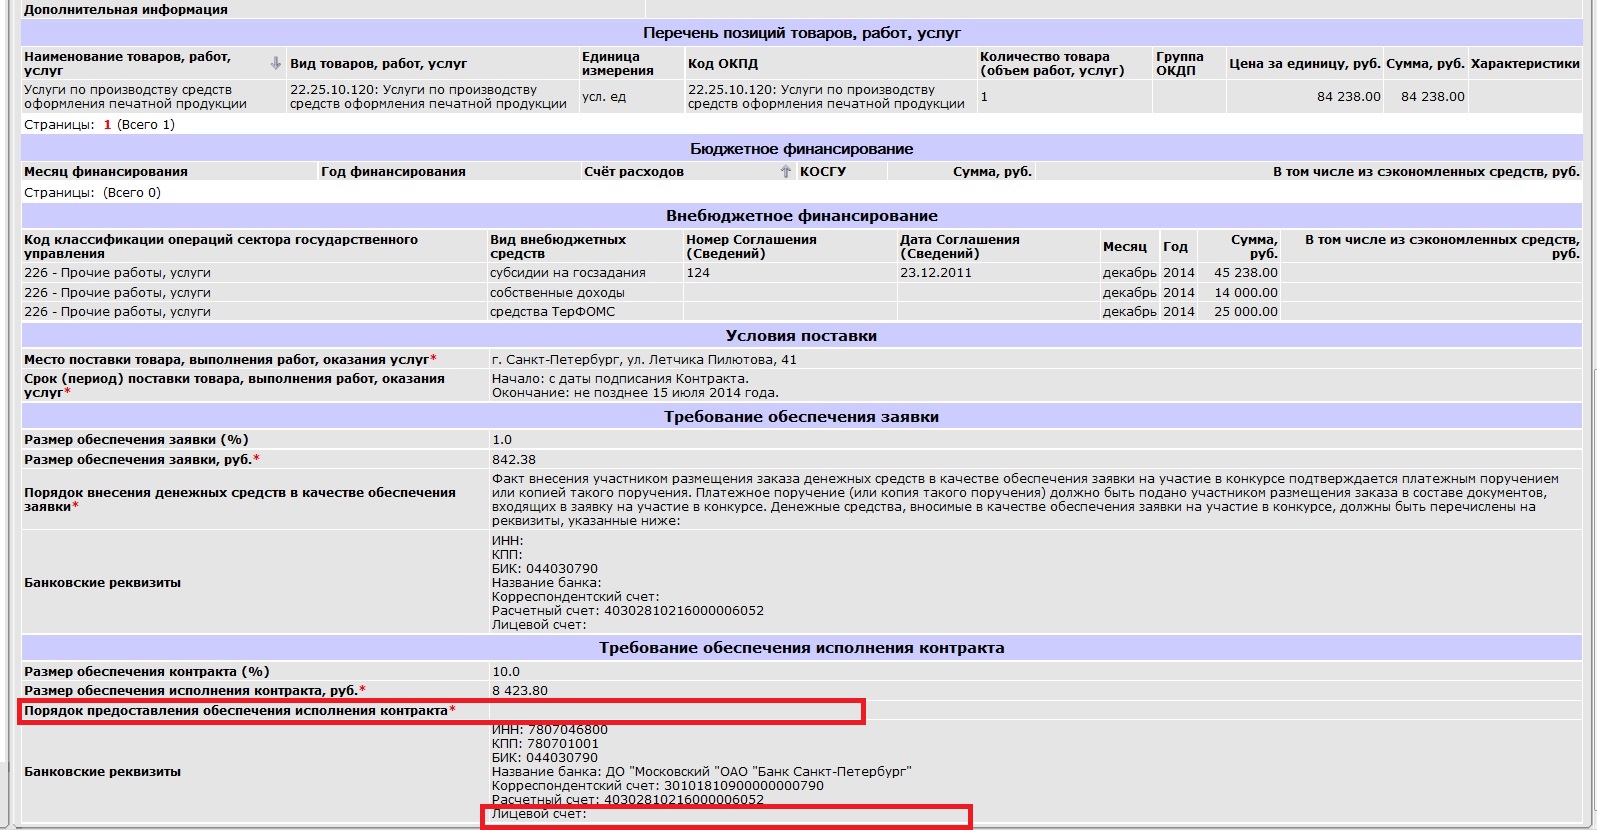The image size is (1597, 830).
Task: Click the contract security amount 8 423.80
Action: pos(520,691)
